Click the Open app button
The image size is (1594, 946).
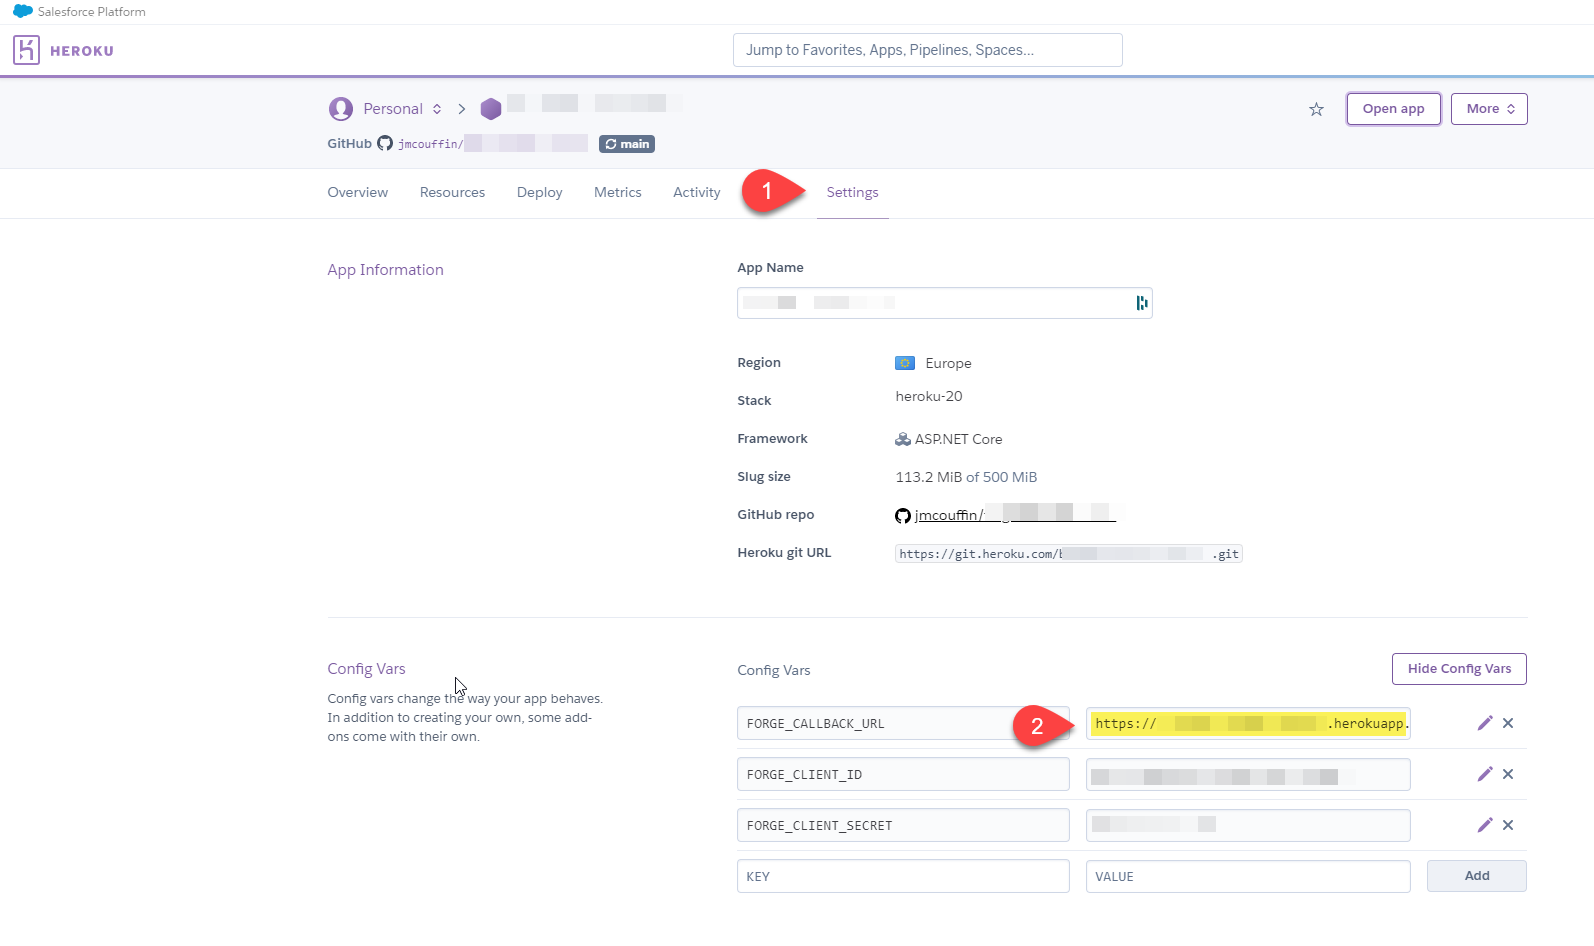[x=1394, y=109]
